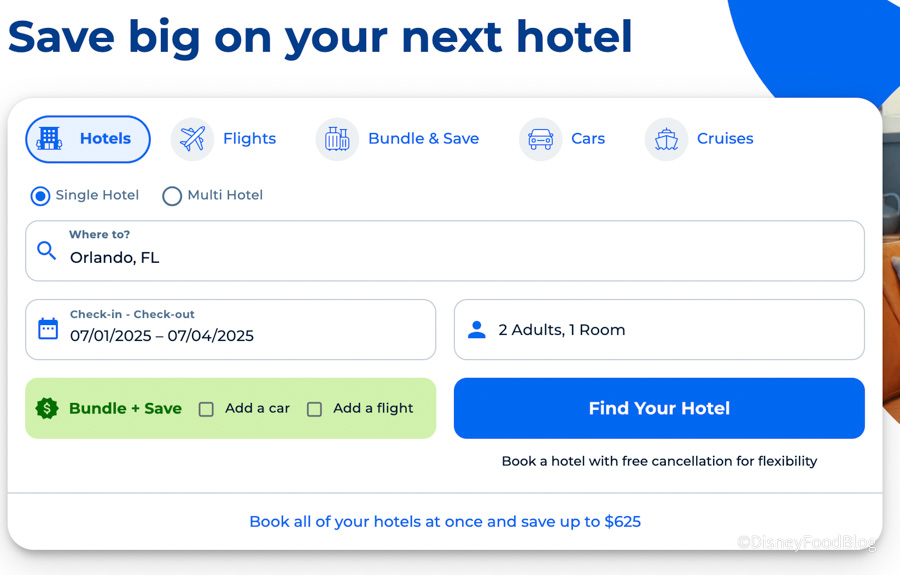Click the guest person icon
The image size is (900, 575).
tap(477, 330)
